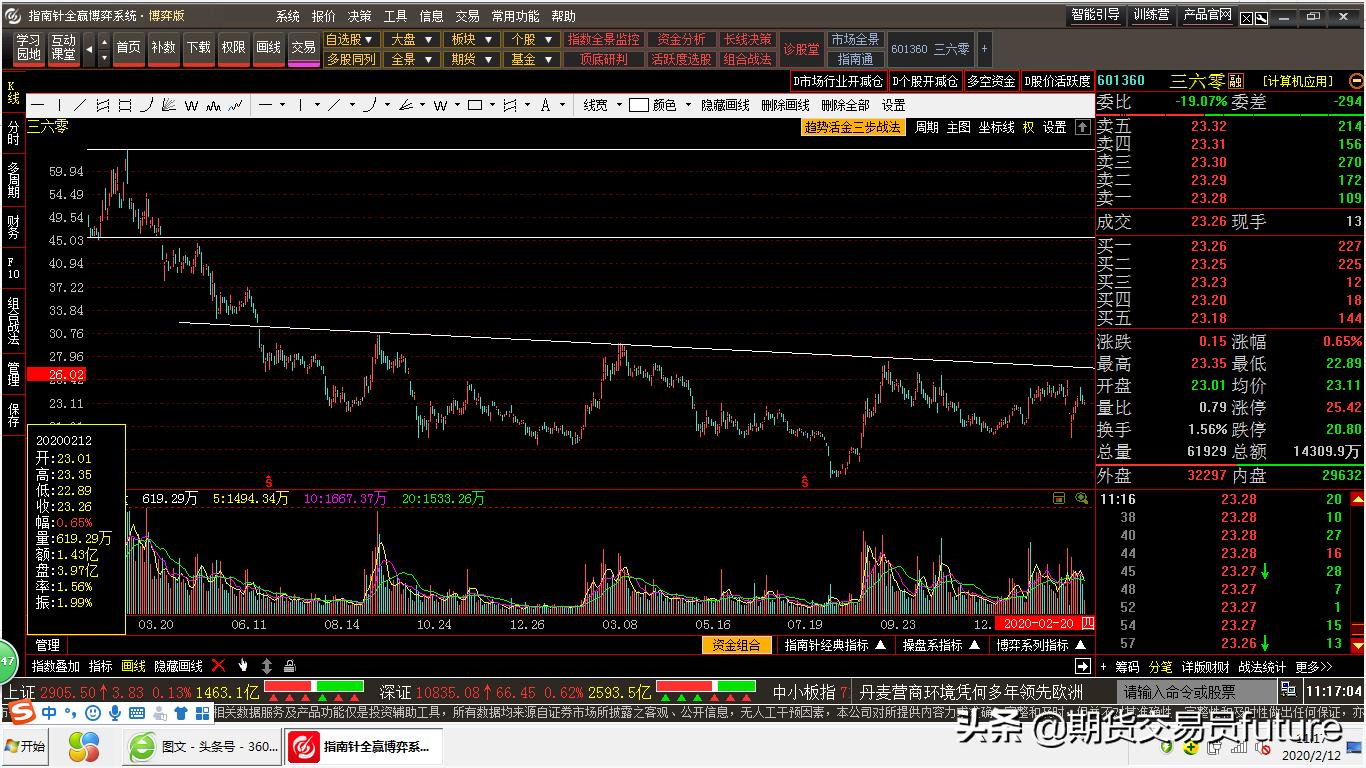Click the 融 margin badge icon
Viewport: 1366px width, 768px height.
point(1236,81)
